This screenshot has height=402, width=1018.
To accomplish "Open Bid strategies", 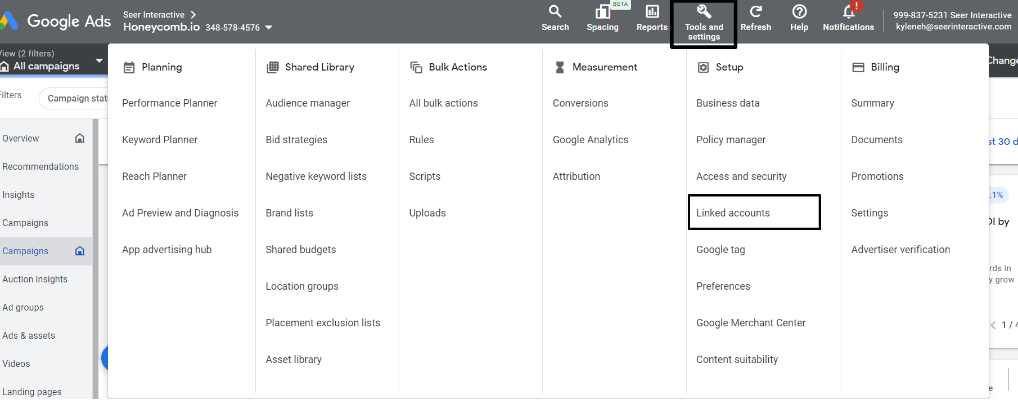I will [x=297, y=140].
